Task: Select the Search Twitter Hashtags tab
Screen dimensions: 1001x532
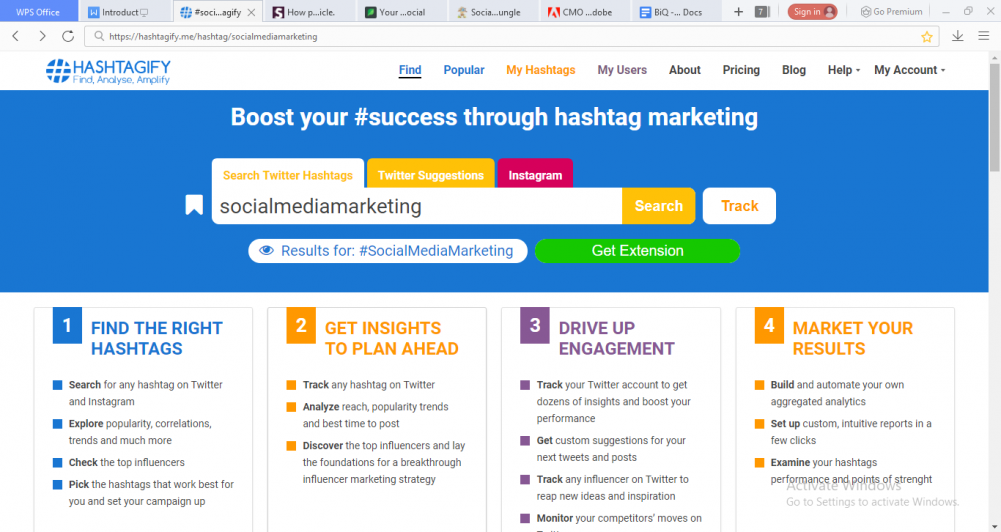Action: coord(288,174)
